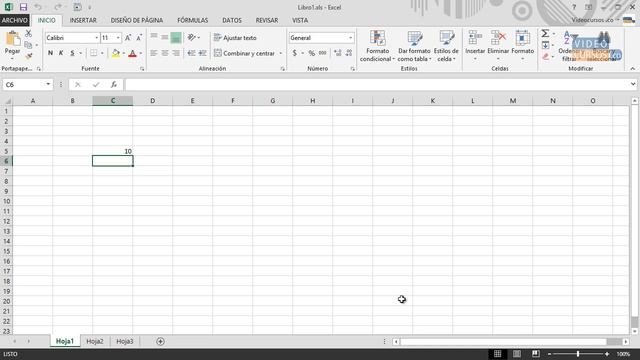
Task: Switch to the VISTA tab
Action: tap(300, 20)
